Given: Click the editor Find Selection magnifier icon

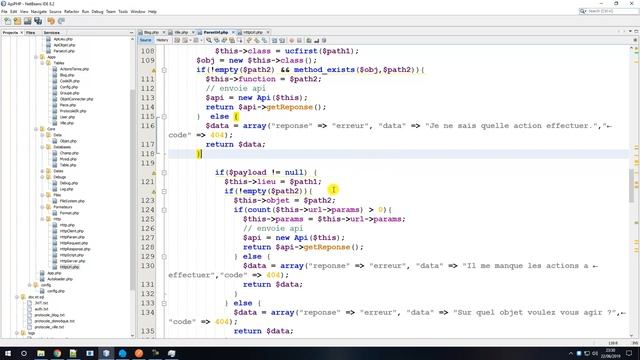Looking at the screenshot, I should click(209, 40).
